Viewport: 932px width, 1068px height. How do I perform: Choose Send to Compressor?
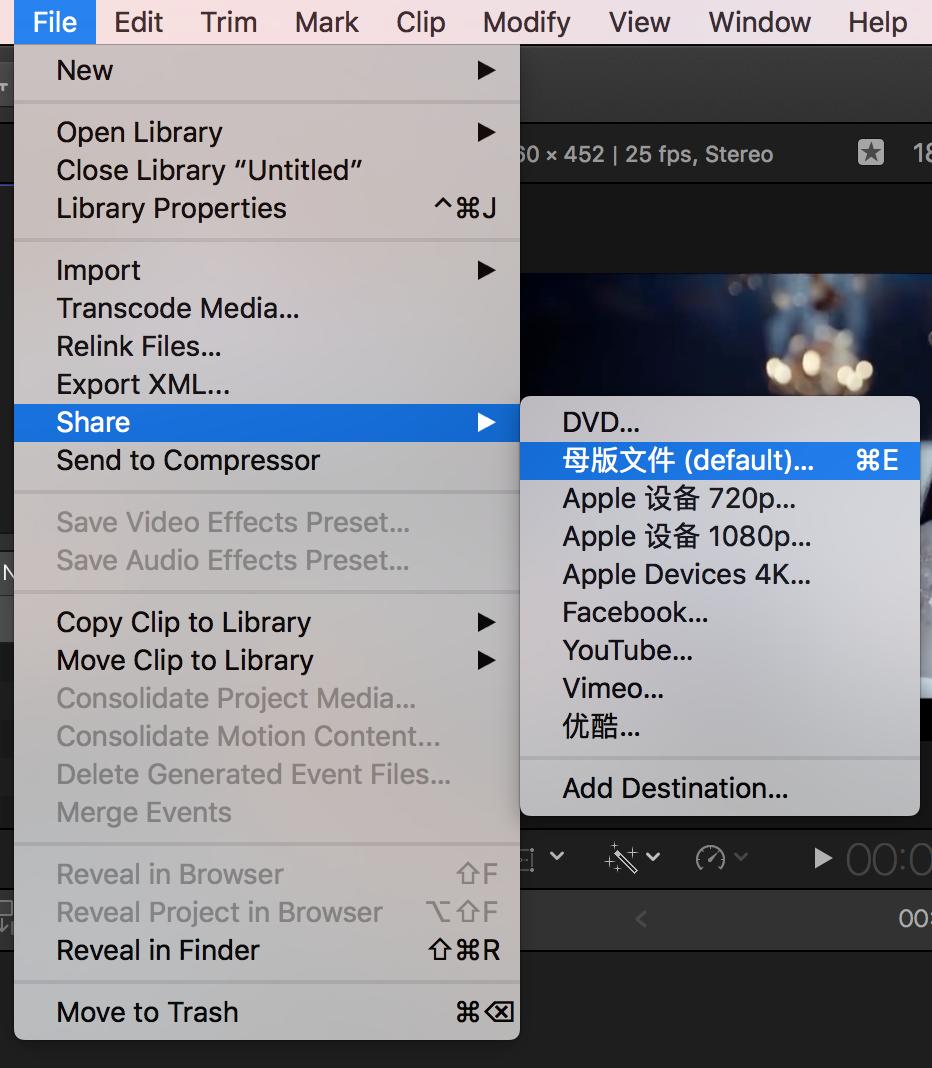[266, 460]
